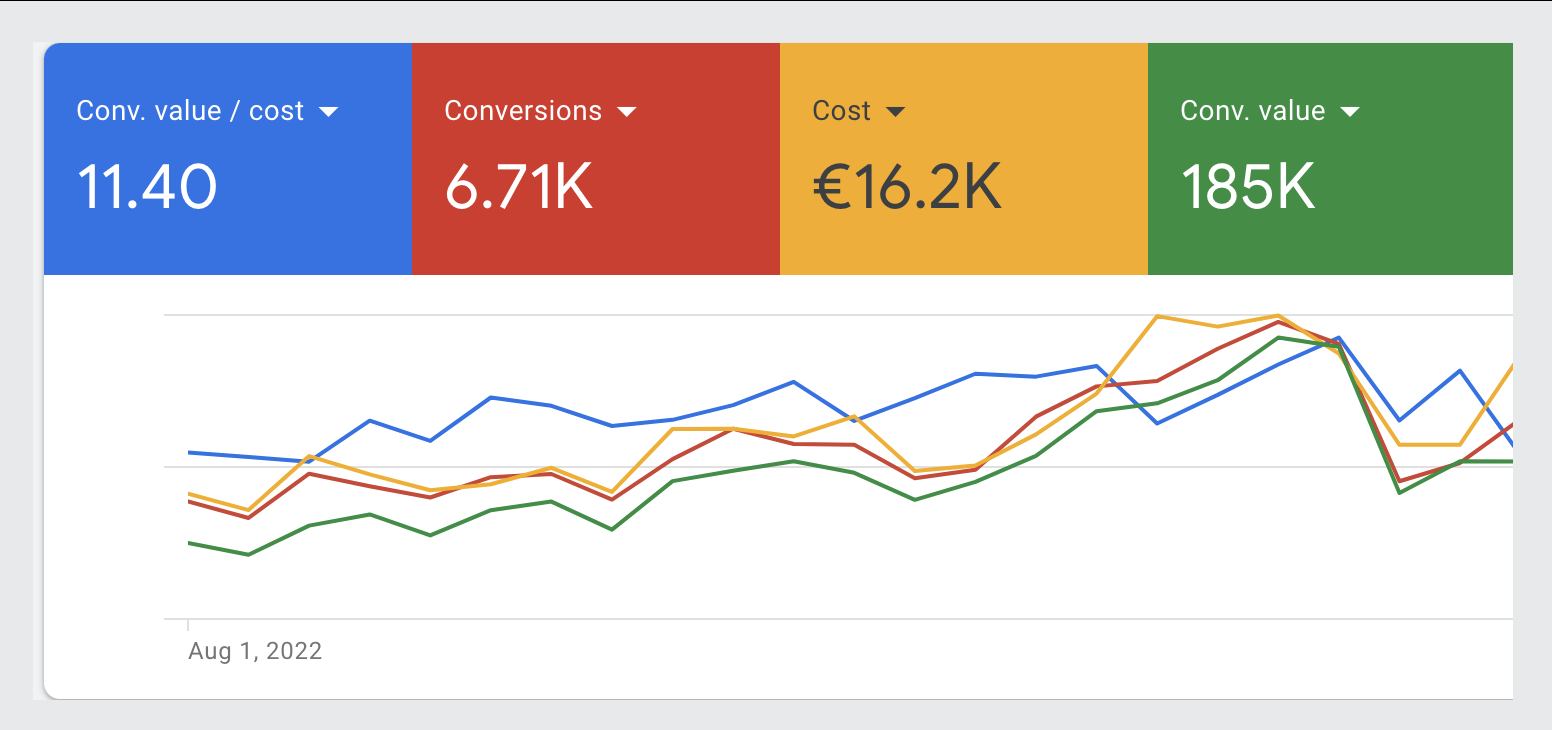Open the Conv. value metric dropdown arrow

tap(1349, 112)
